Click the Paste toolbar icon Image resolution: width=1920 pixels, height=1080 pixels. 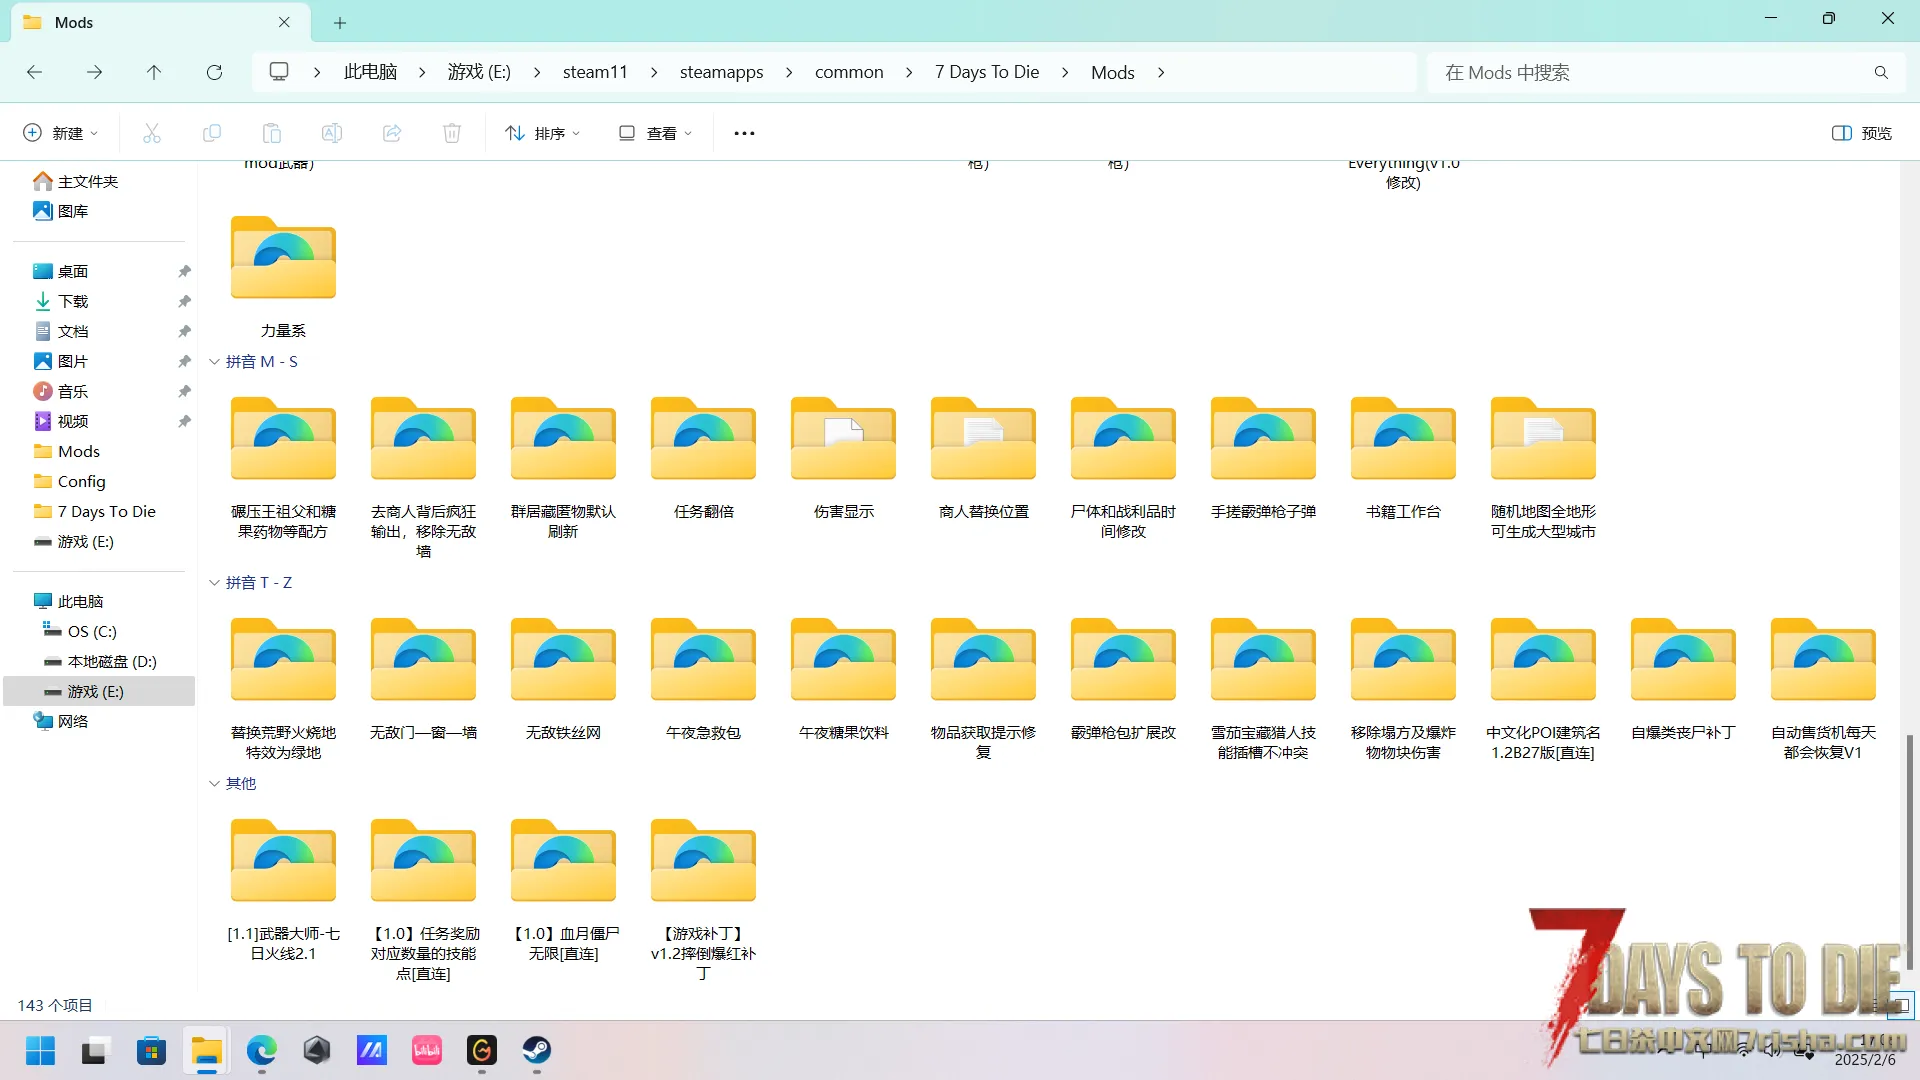pyautogui.click(x=272, y=133)
